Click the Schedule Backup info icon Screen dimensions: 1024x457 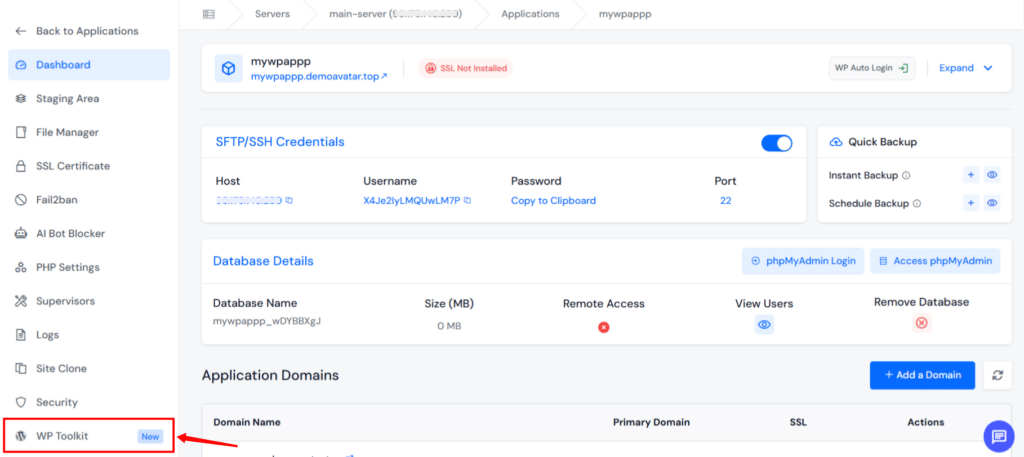point(917,204)
